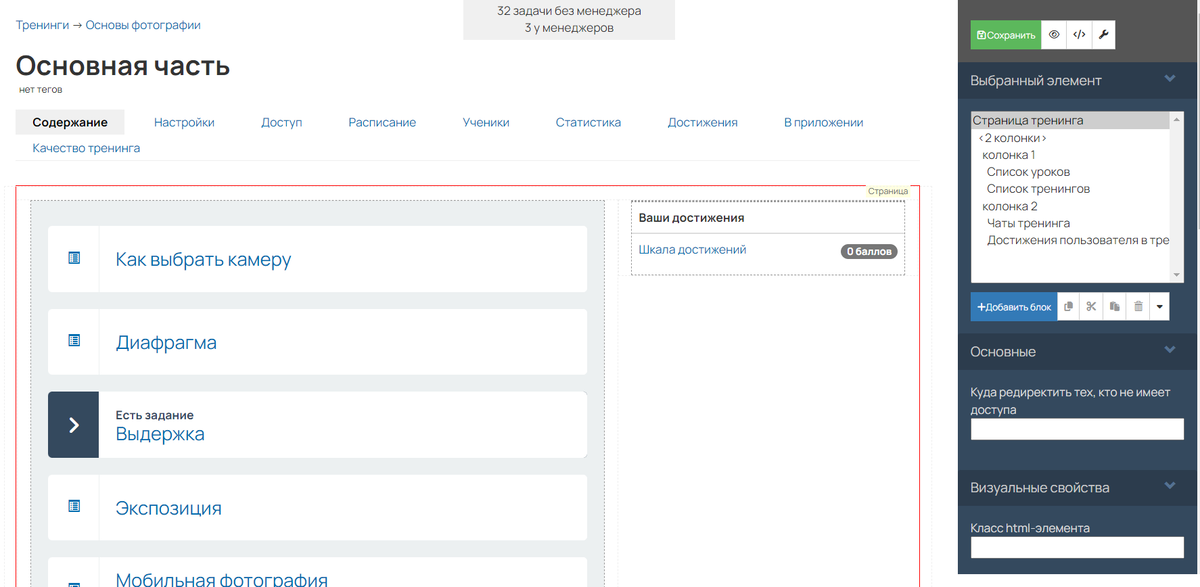Click the Сохранить button
The image size is (1200, 587).
click(1006, 35)
